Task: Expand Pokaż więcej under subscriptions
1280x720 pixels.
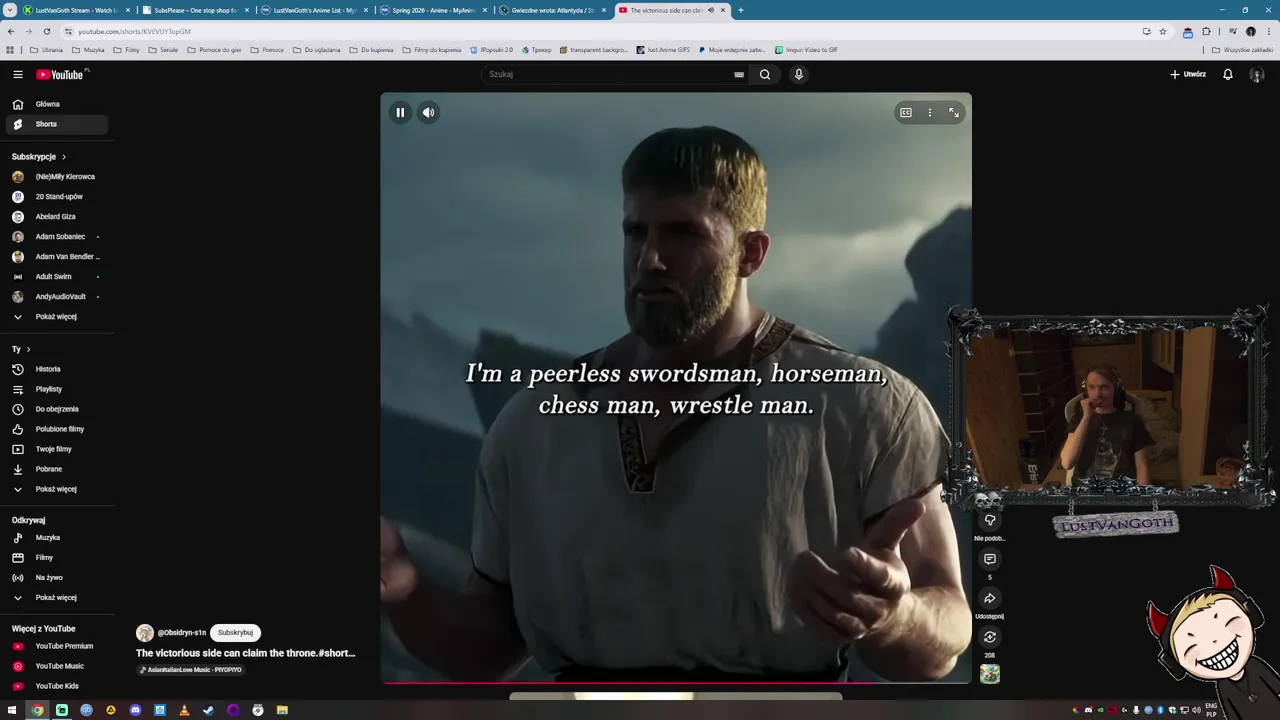Action: (x=56, y=317)
